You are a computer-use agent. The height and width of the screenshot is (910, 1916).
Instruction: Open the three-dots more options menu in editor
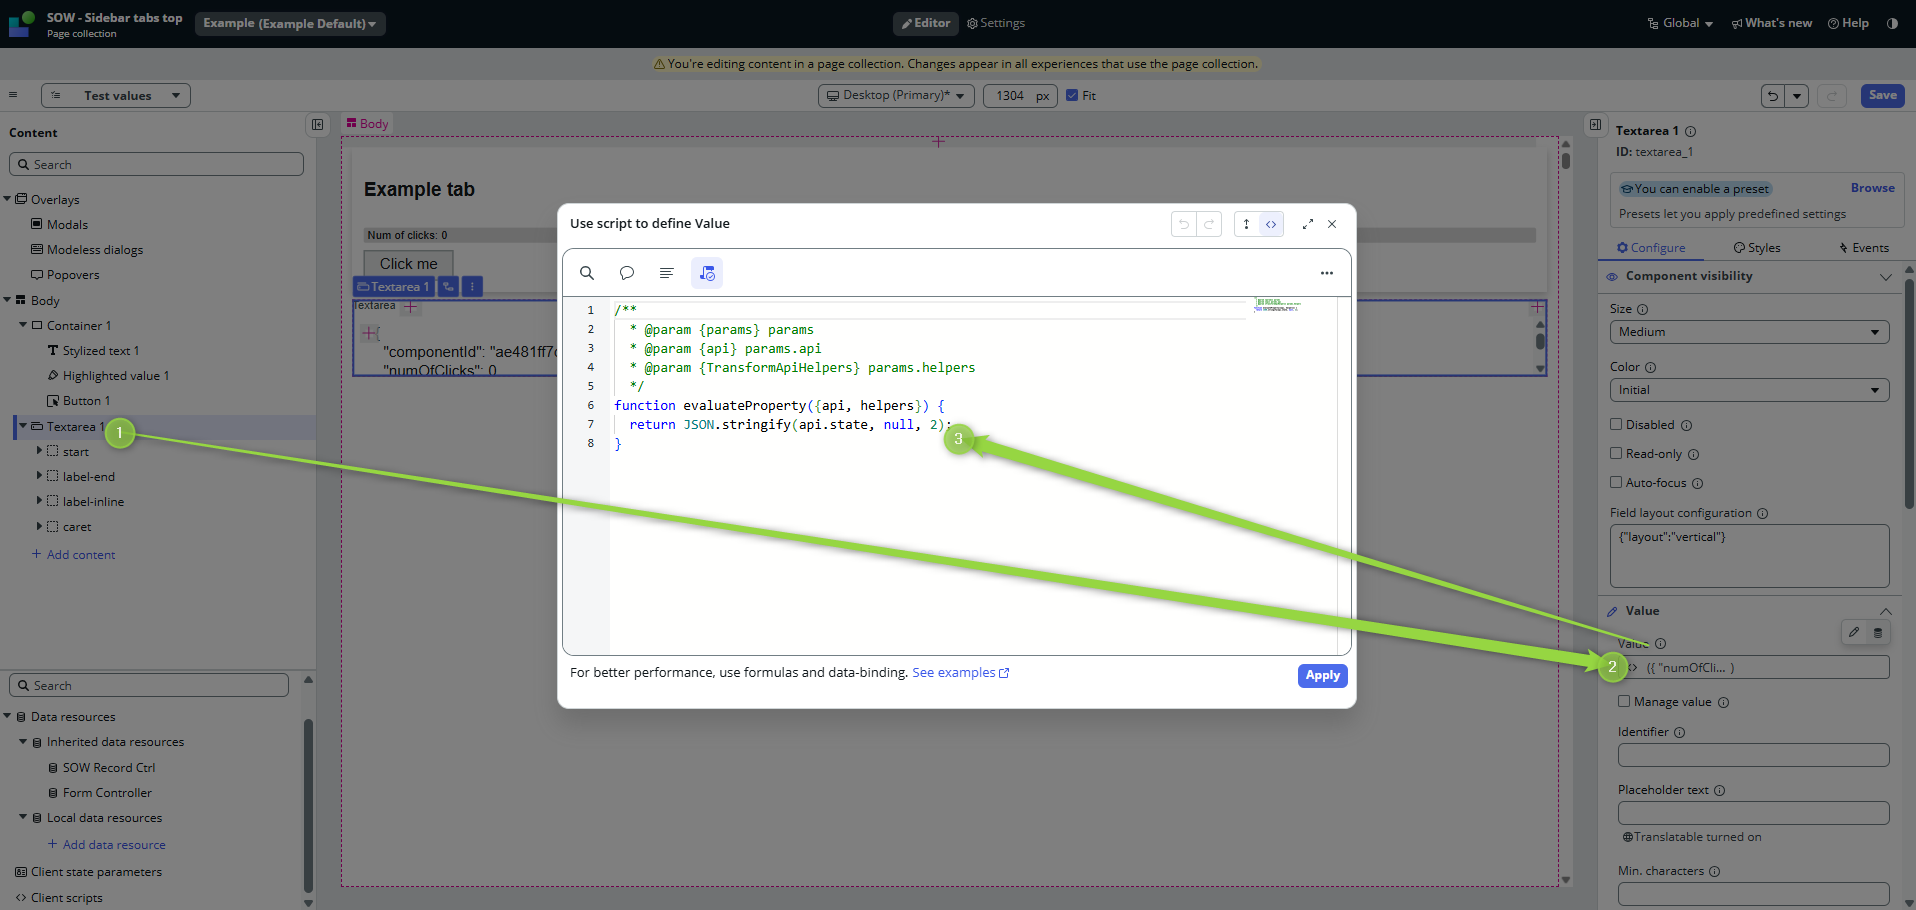[x=1326, y=273]
